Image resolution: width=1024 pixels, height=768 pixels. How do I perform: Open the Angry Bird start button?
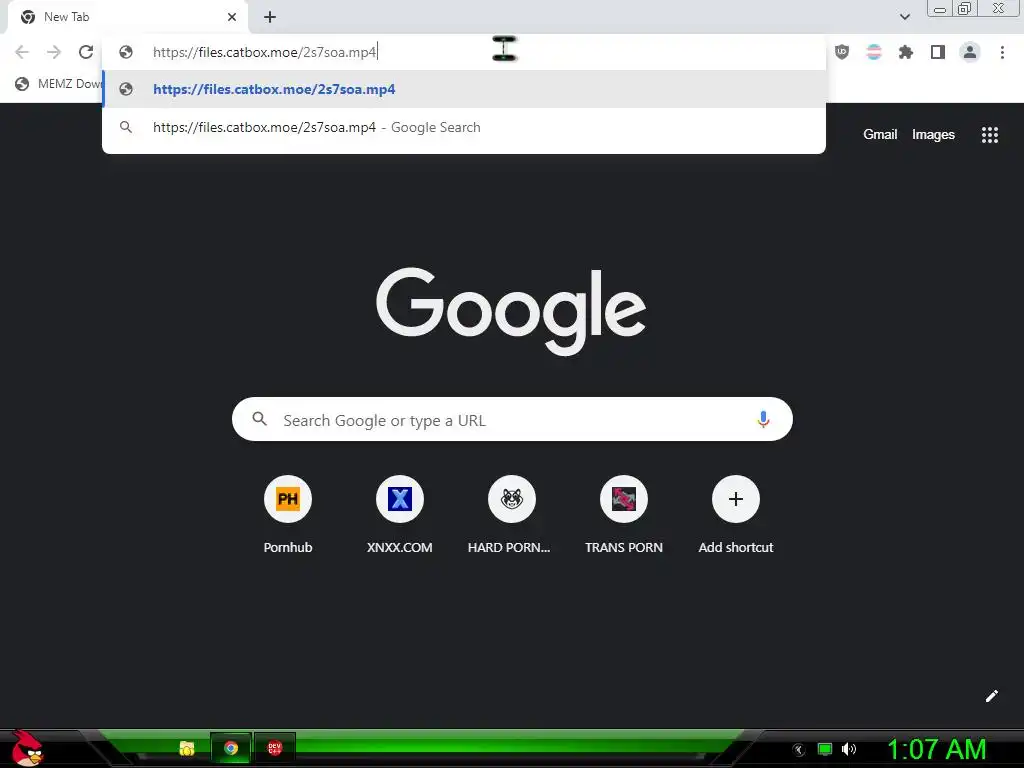pos(27,748)
